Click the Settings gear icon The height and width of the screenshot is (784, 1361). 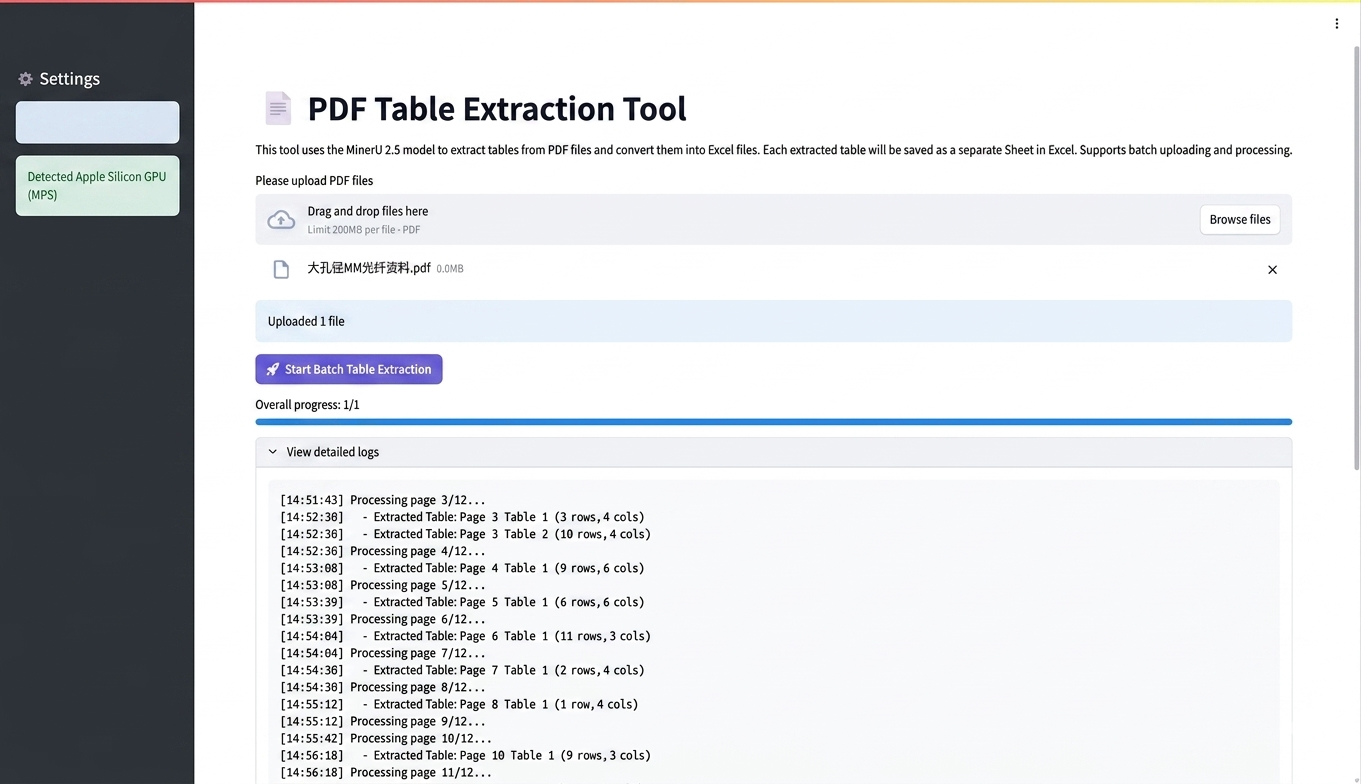tap(26, 79)
